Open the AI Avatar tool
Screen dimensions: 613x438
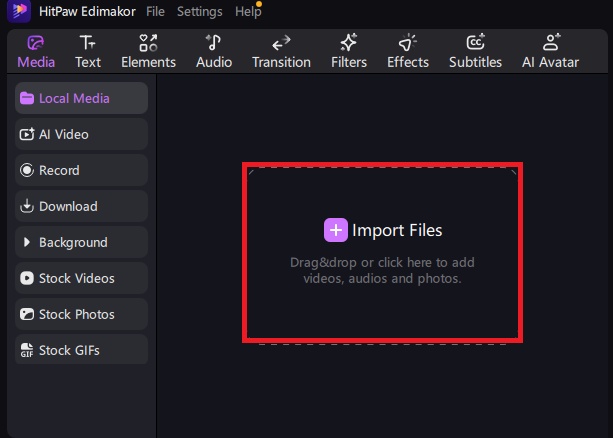click(549, 51)
